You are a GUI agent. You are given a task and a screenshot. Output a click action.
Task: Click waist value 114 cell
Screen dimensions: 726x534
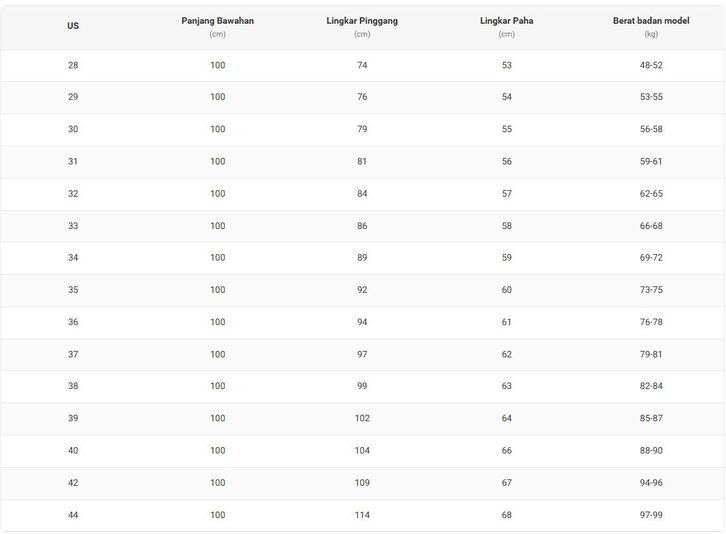point(362,515)
